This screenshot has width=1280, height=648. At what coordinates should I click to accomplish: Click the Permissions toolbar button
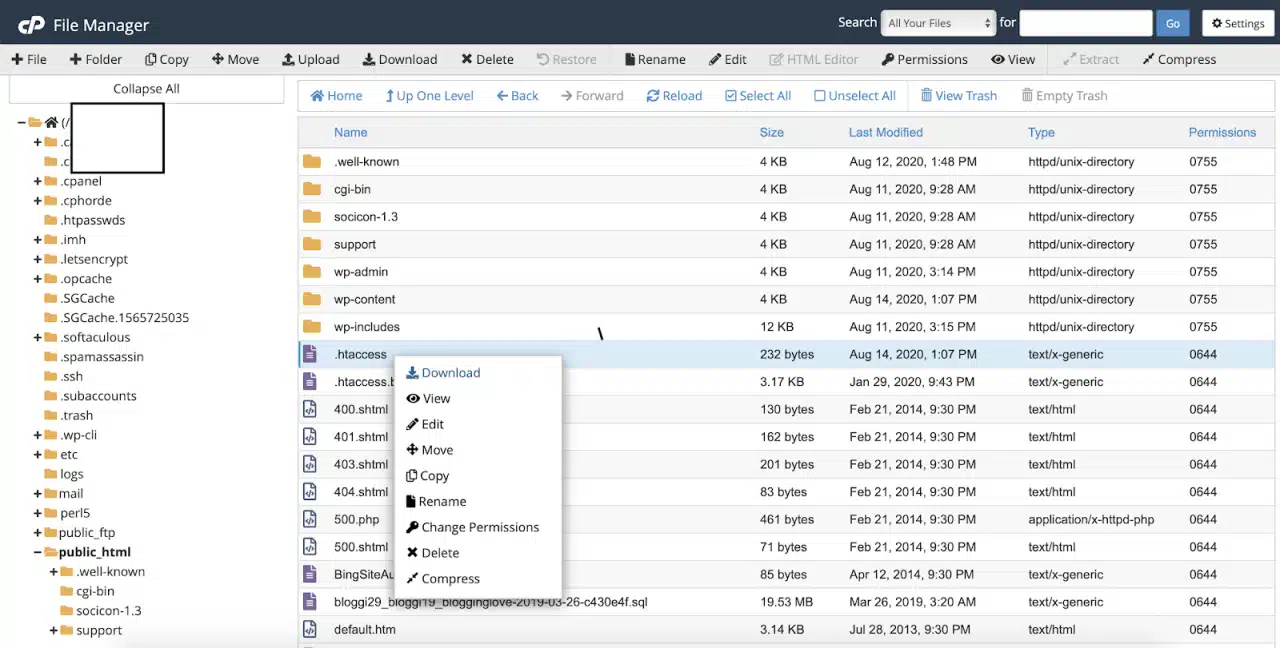925,59
